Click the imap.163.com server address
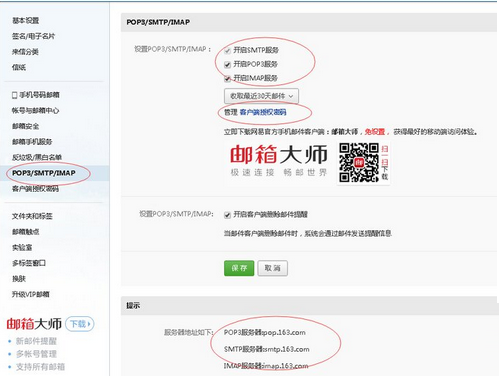The image size is (499, 386). 285,366
